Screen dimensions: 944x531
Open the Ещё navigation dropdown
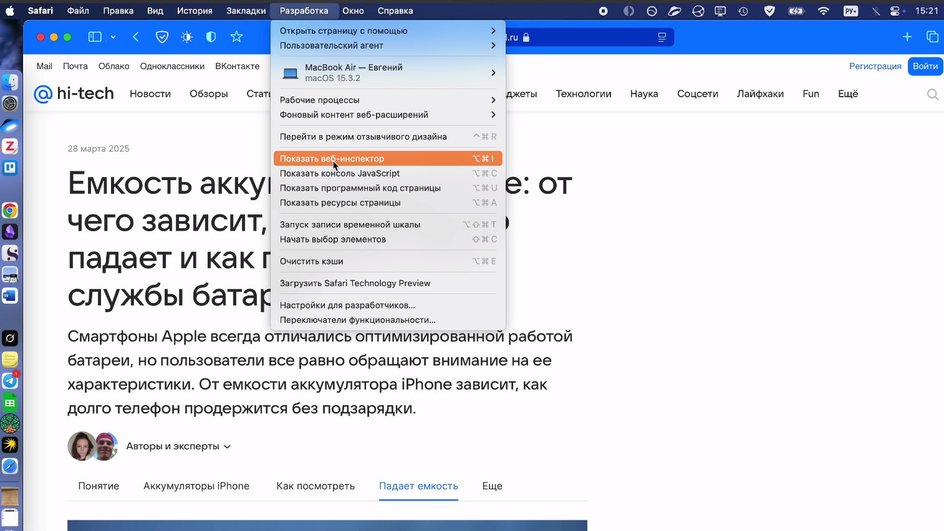click(x=848, y=94)
